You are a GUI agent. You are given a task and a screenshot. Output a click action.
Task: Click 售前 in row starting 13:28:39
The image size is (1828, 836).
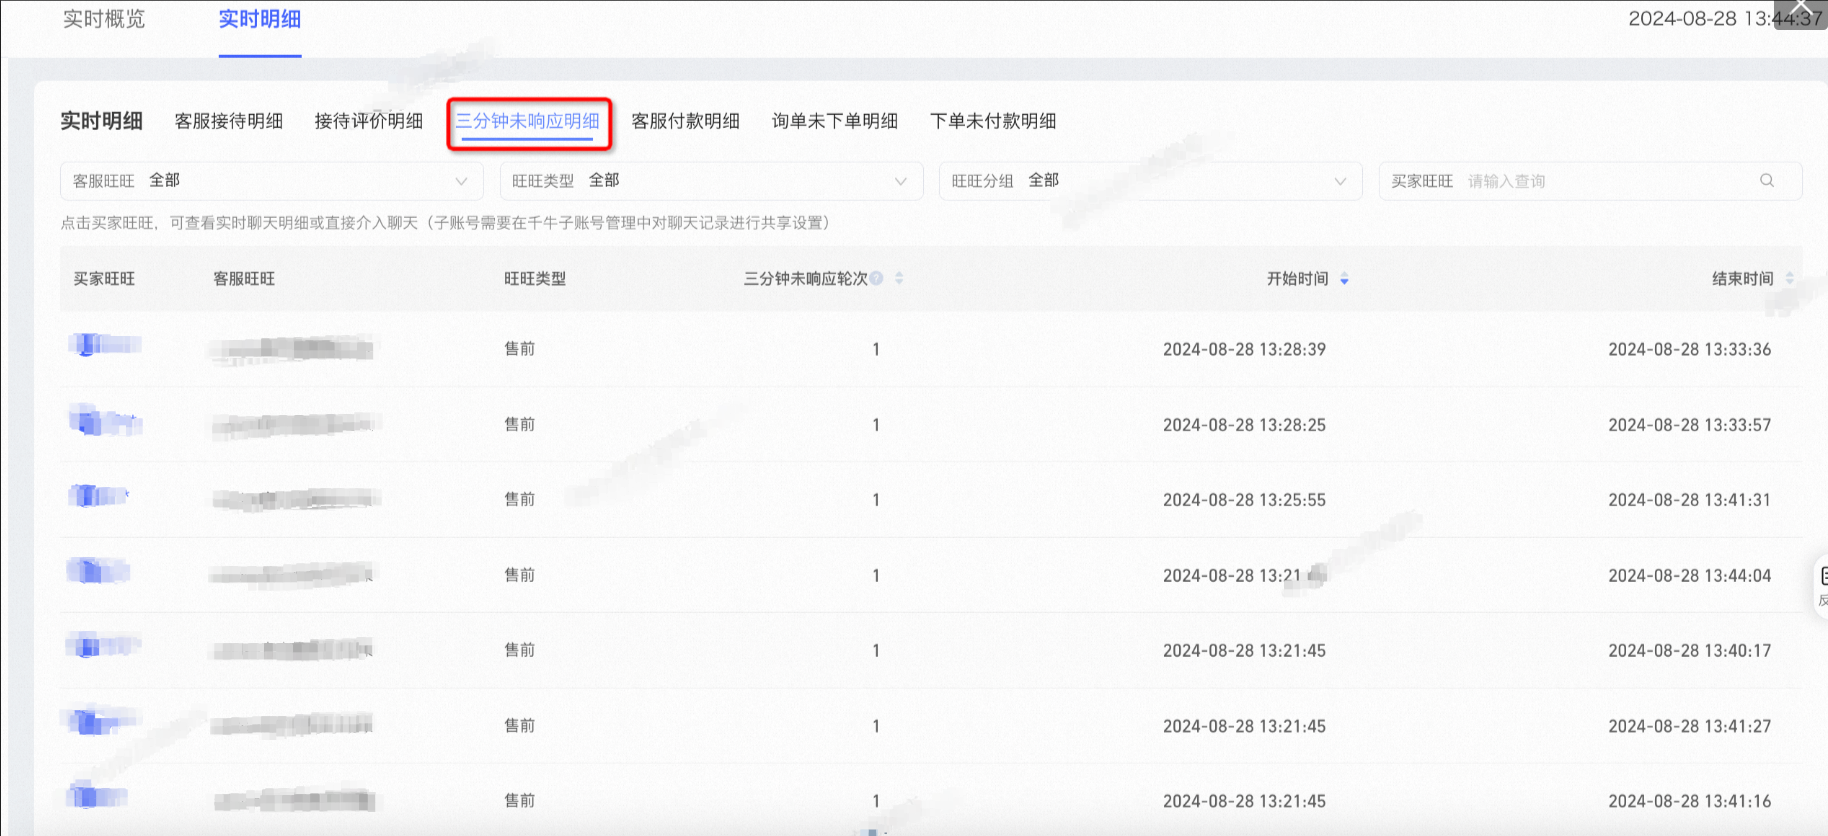[x=519, y=349]
